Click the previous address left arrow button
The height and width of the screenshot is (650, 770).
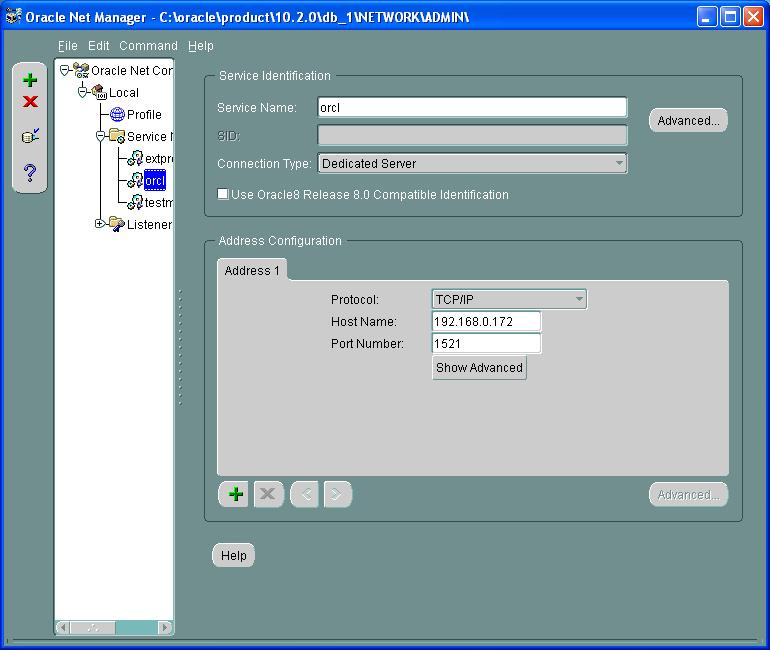click(x=304, y=494)
